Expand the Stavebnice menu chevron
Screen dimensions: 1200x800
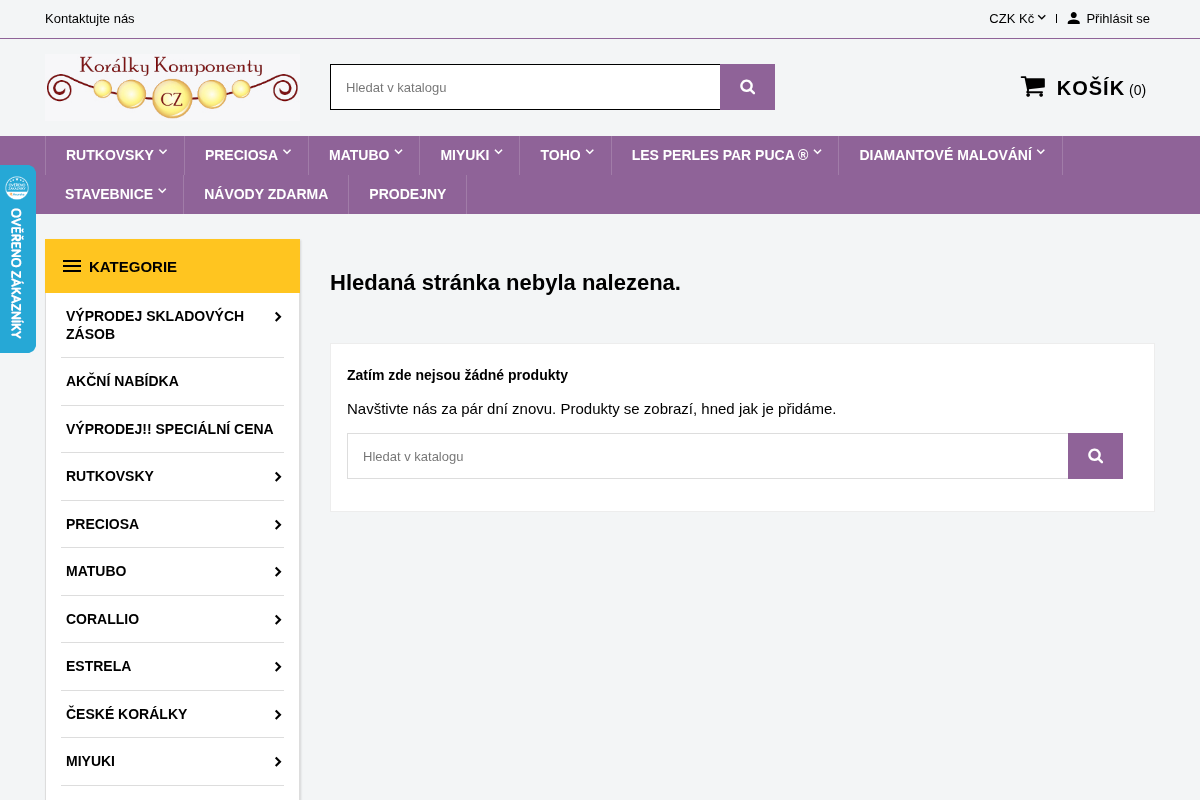162,190
